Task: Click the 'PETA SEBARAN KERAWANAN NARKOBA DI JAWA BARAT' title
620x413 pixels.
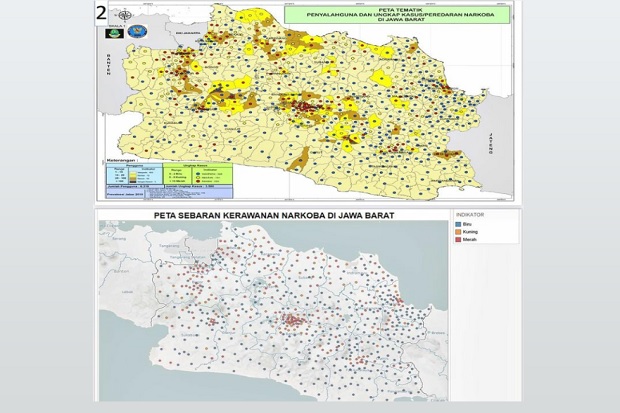Action: click(274, 216)
